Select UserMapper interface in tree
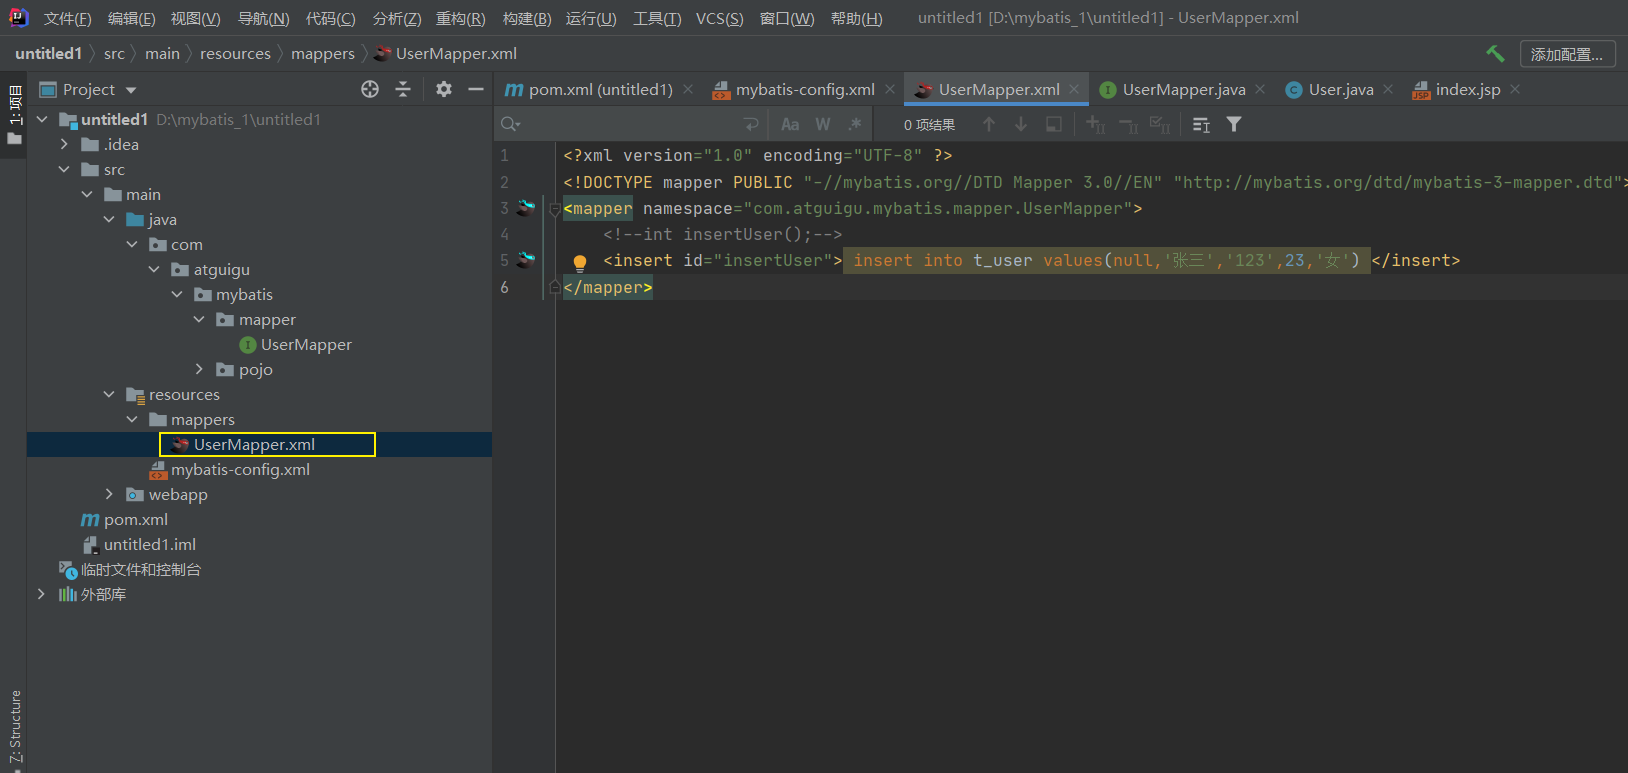This screenshot has height=773, width=1628. 306,344
